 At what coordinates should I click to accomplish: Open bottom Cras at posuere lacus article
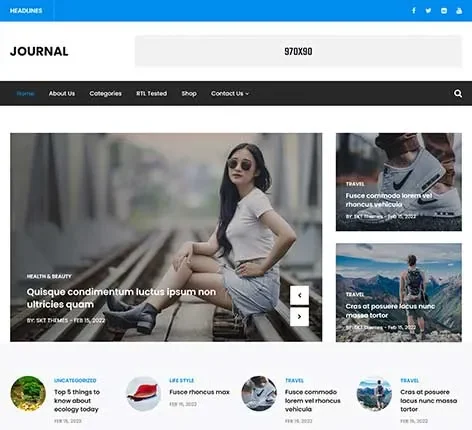coord(429,401)
